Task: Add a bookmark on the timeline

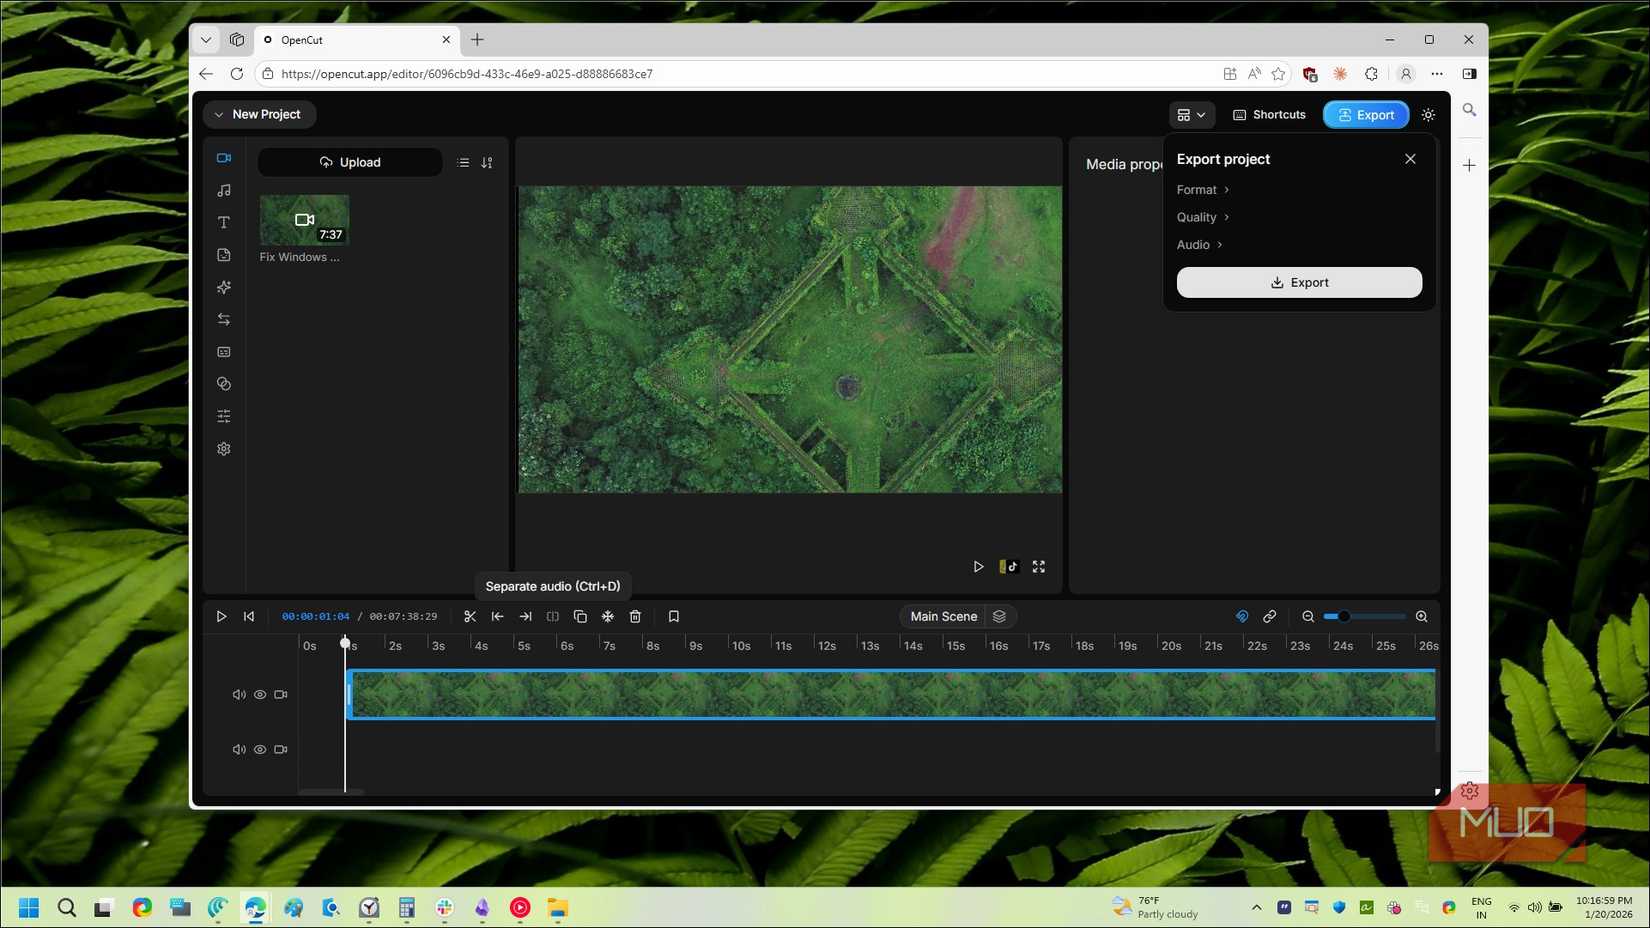Action: (674, 617)
